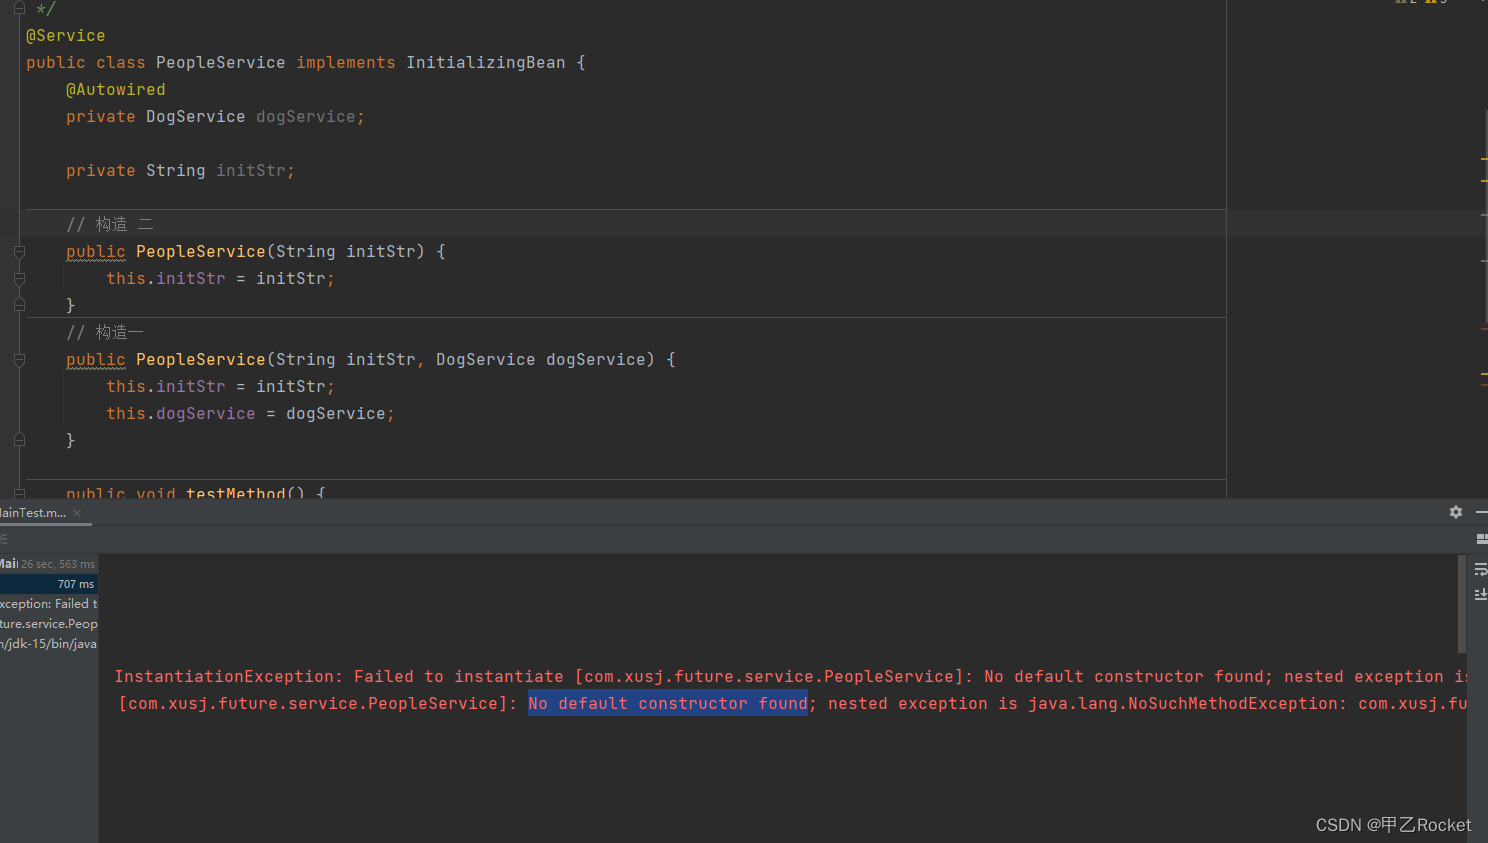Select the 26 sec, 563 ms root test node
Screen dimensions: 1488x843
point(49,564)
